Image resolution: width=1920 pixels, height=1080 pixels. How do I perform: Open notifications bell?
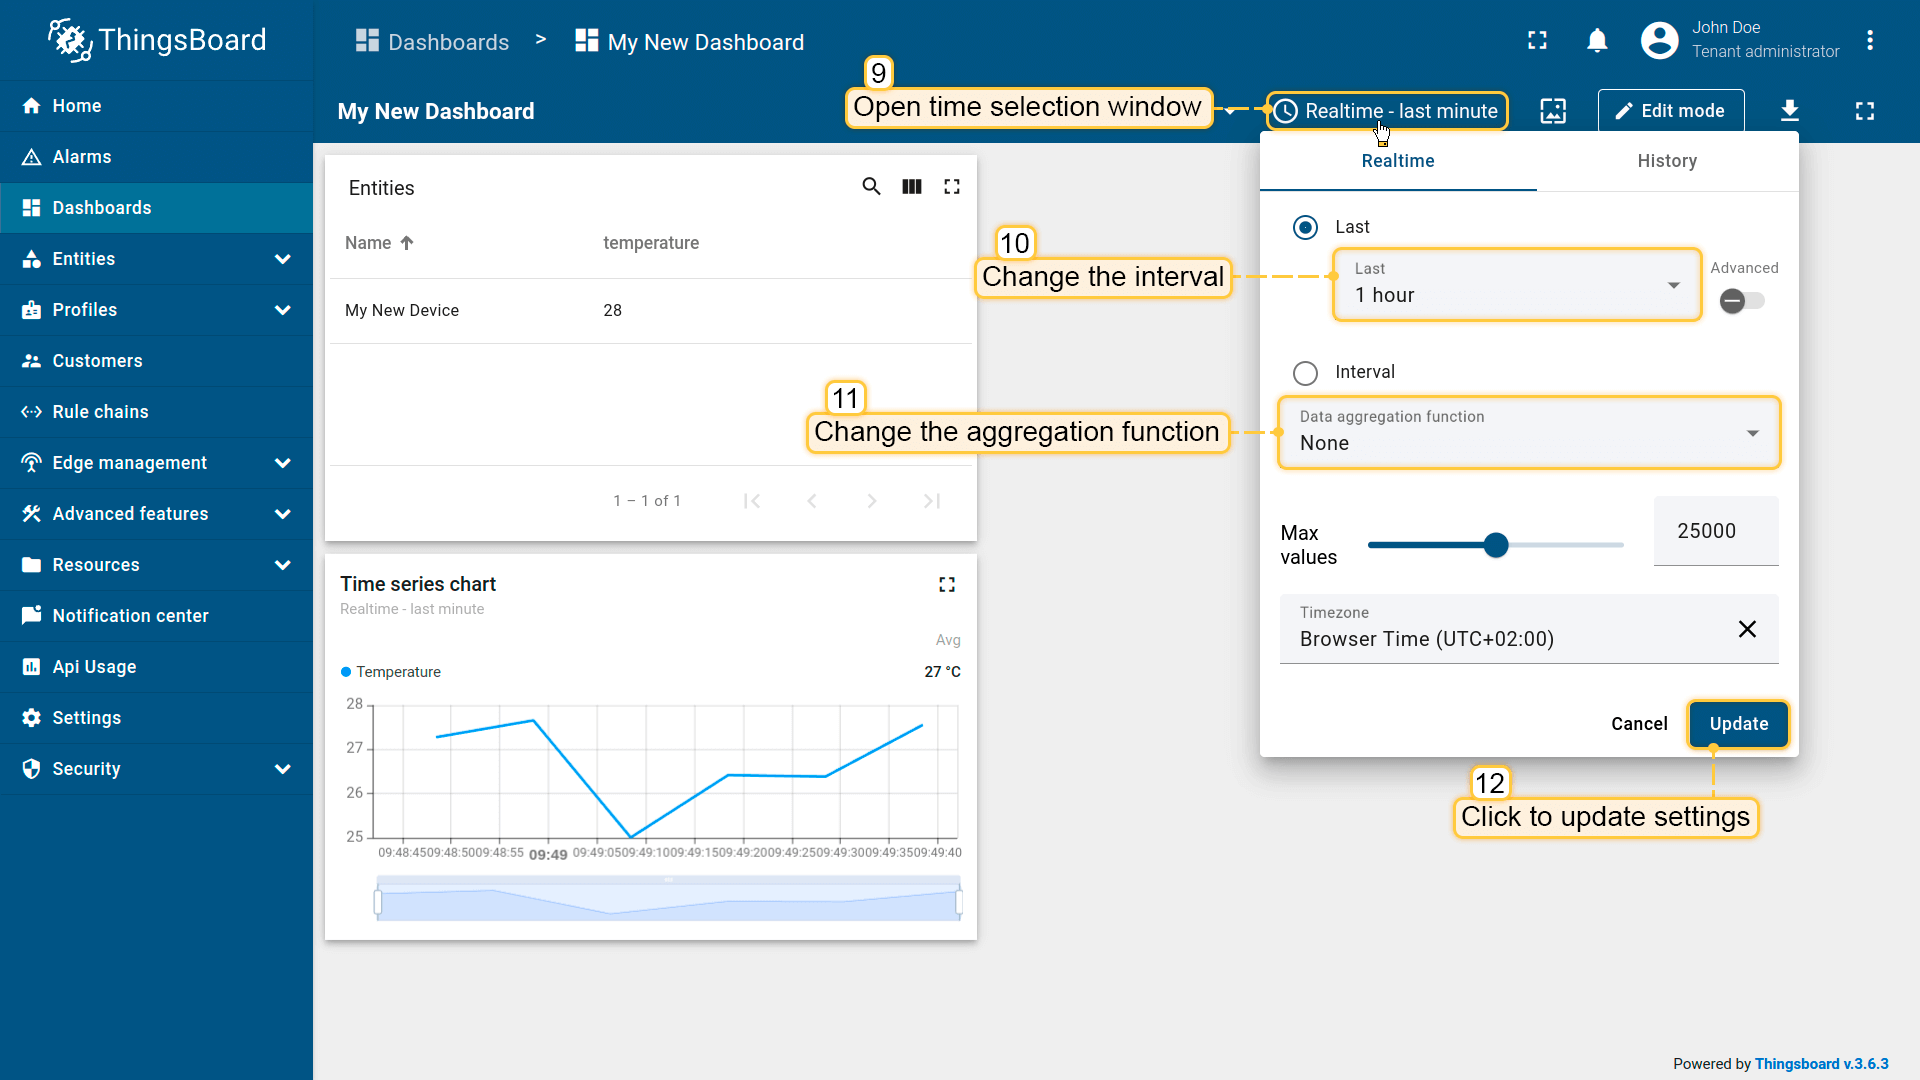[x=1597, y=40]
